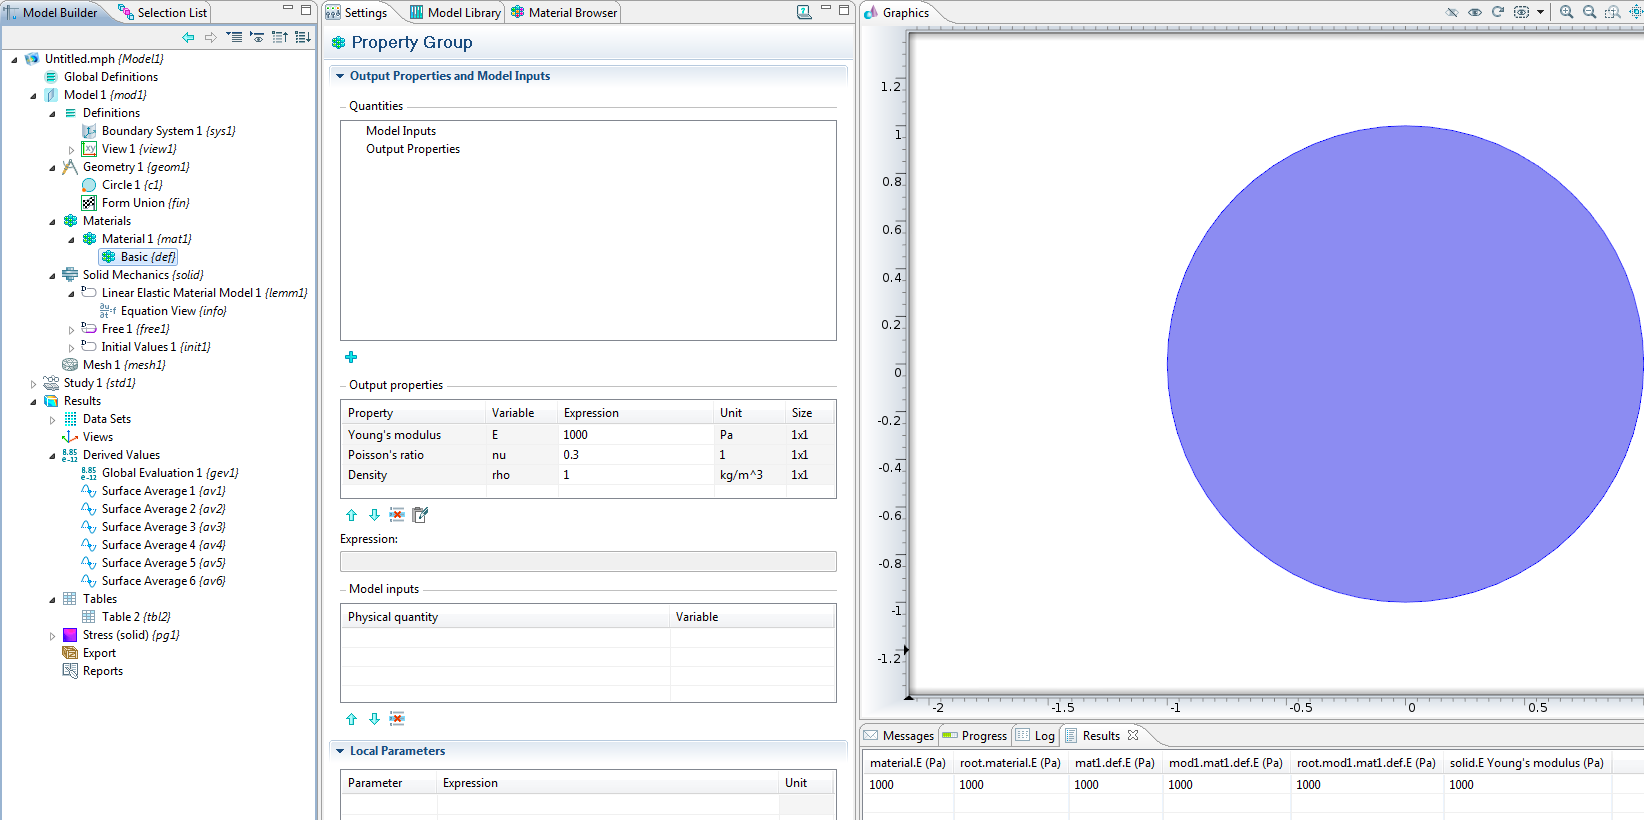
Task: Toggle view hidden only dashed-eye icon
Action: (1521, 12)
